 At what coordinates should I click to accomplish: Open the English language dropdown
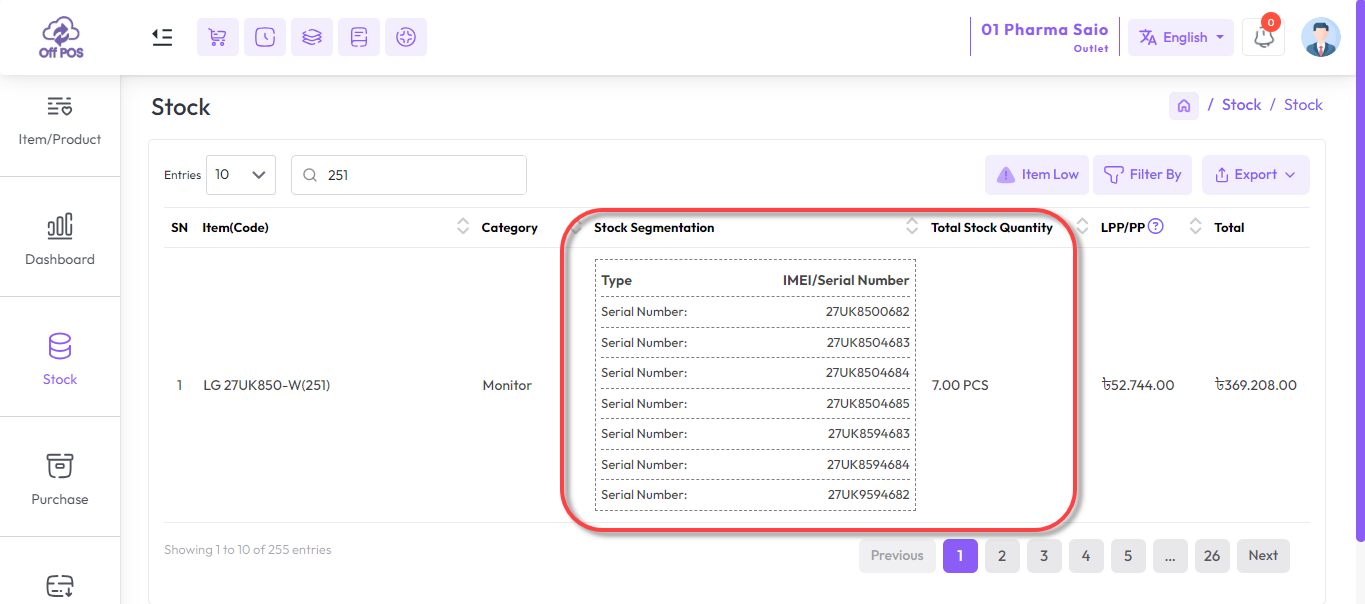[x=1181, y=37]
